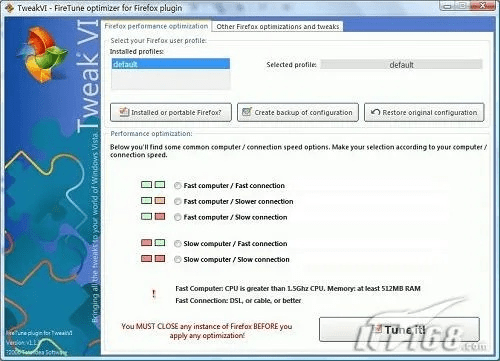
Task: Select the default profile in Installed profiles list
Action: click(x=171, y=64)
